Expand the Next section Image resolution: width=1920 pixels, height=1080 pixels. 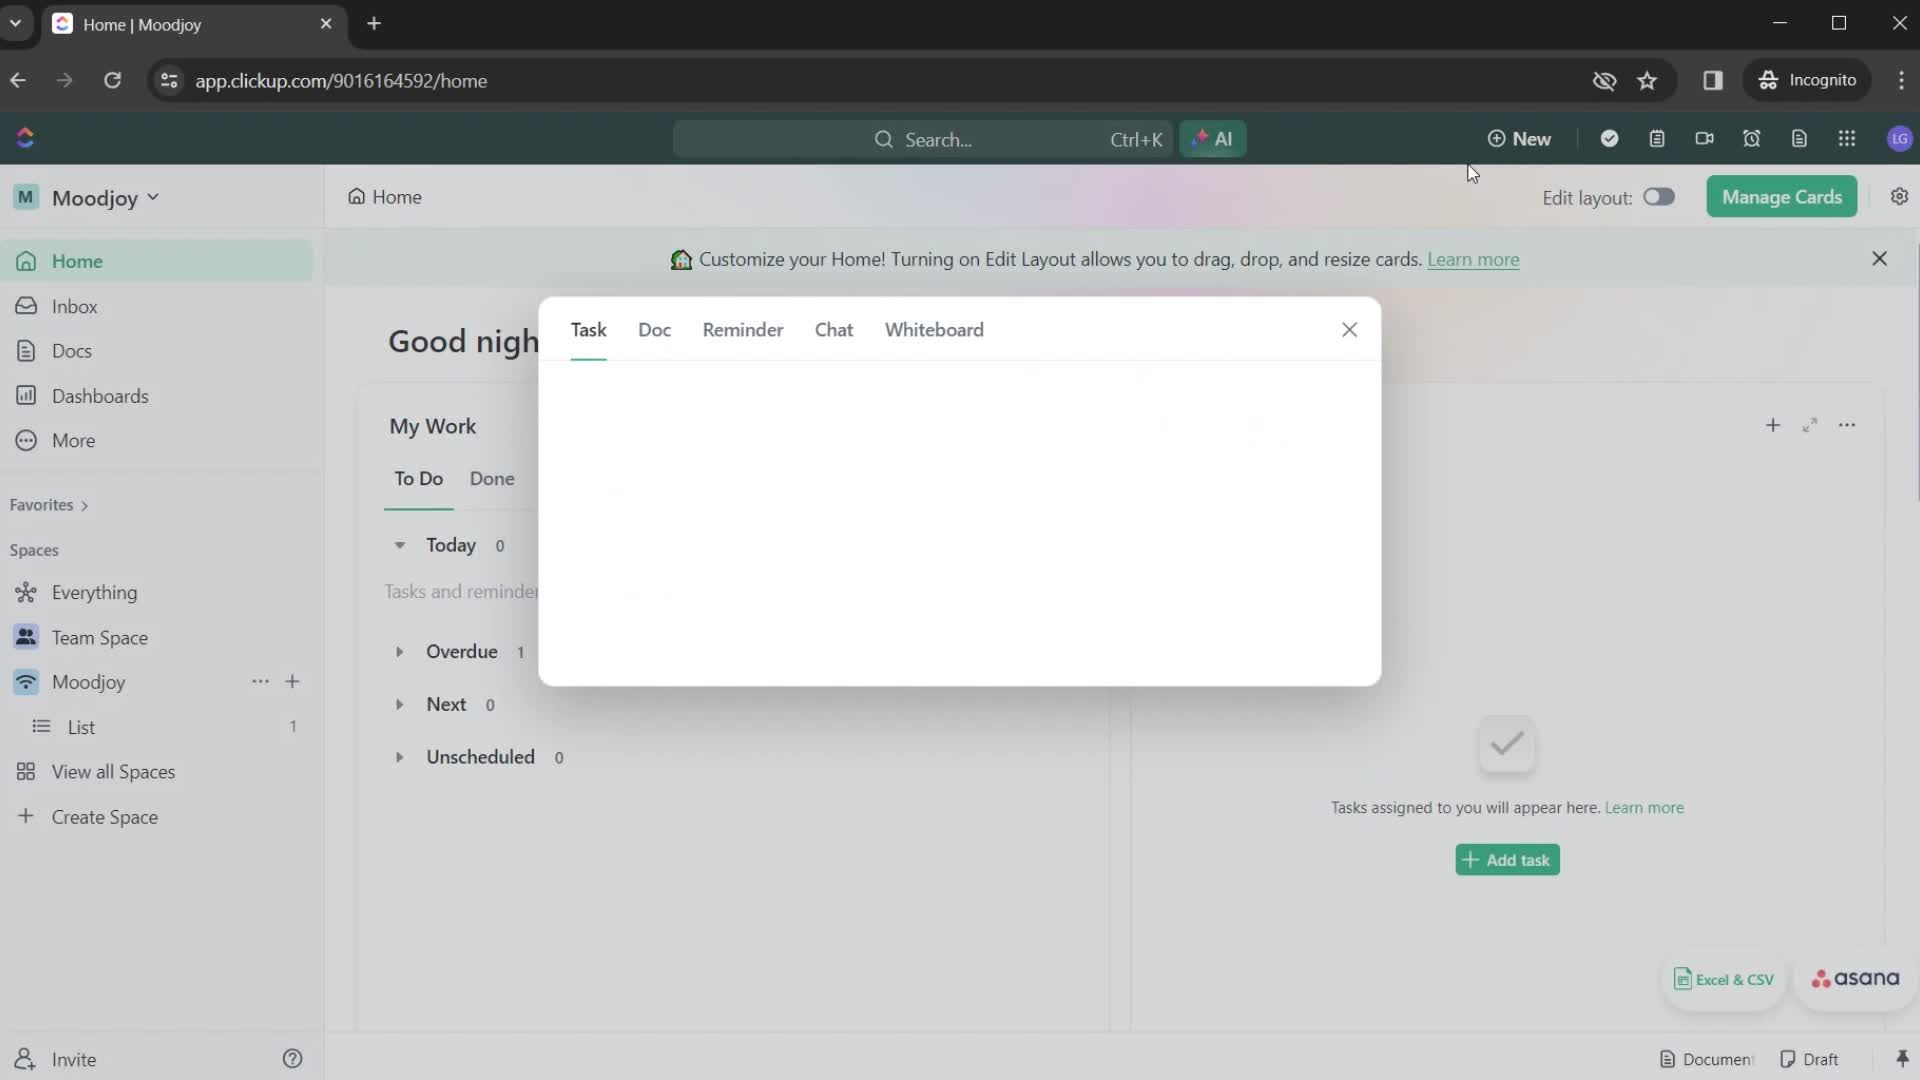[x=399, y=705]
